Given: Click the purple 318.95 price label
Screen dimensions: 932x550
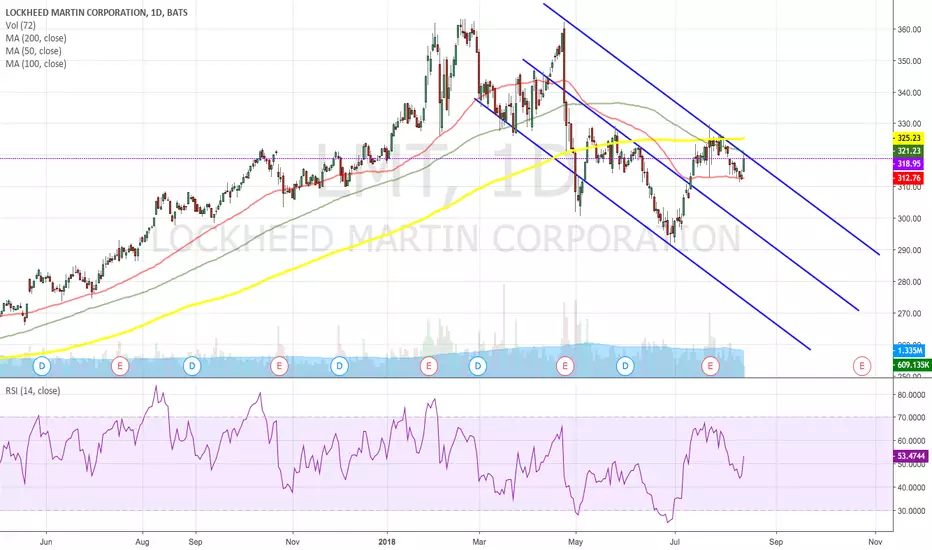Looking at the screenshot, I should [x=908, y=164].
